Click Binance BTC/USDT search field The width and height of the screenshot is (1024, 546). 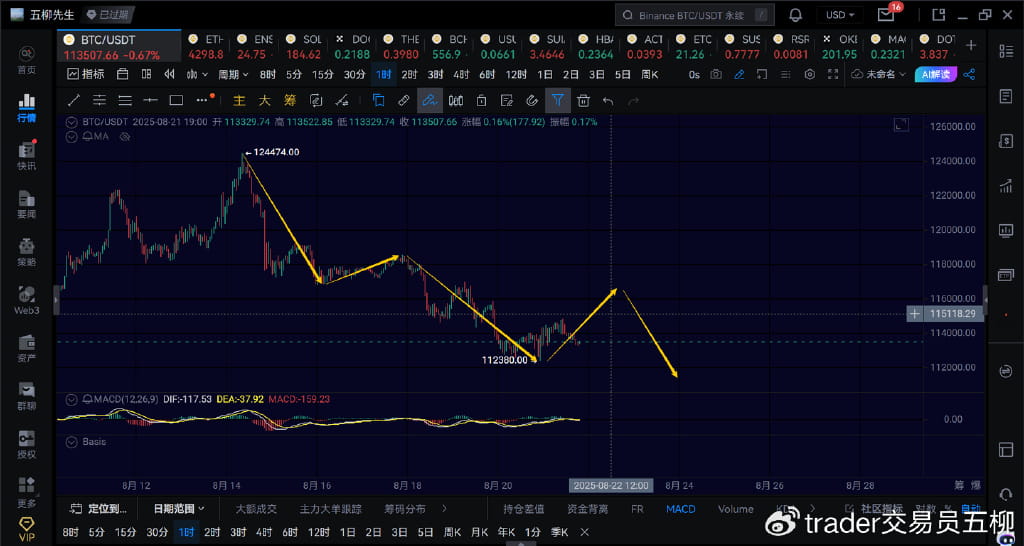[694, 14]
